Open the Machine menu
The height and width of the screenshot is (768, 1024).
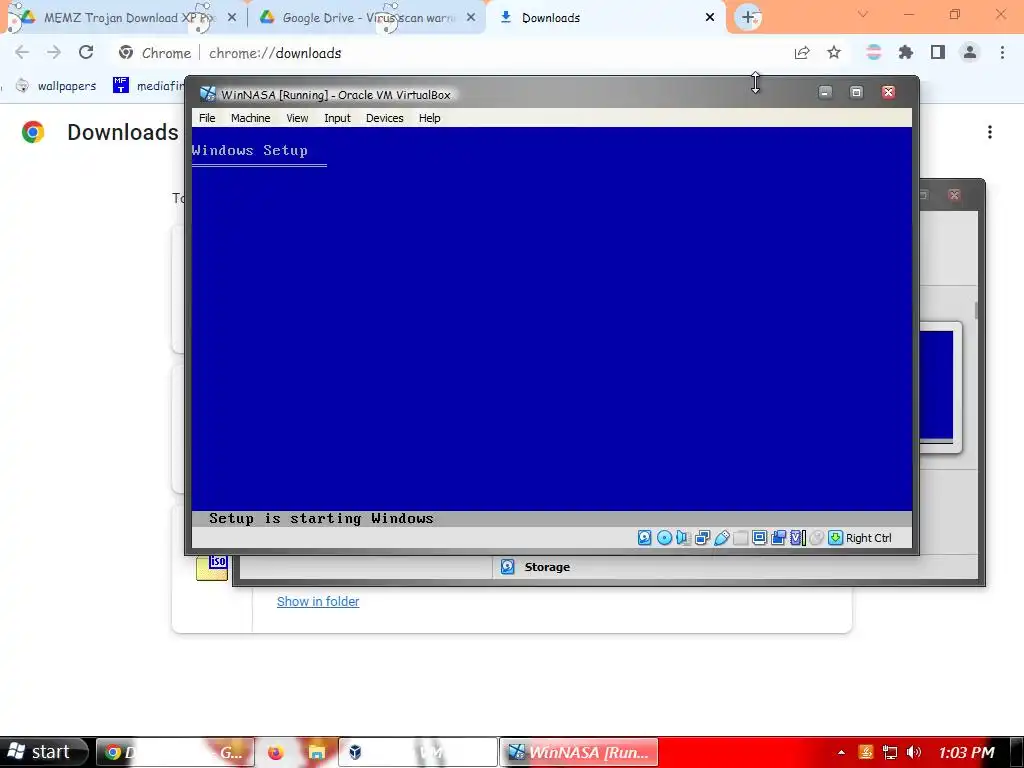[x=250, y=118]
